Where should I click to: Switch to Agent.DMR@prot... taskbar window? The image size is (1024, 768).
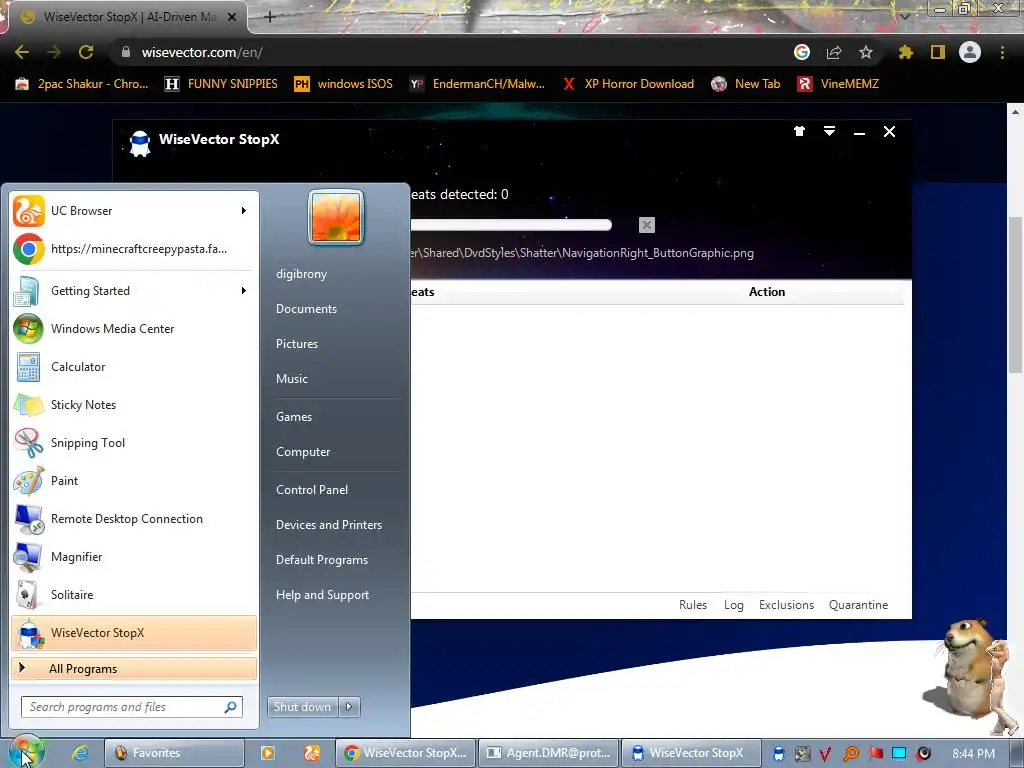(x=548, y=753)
